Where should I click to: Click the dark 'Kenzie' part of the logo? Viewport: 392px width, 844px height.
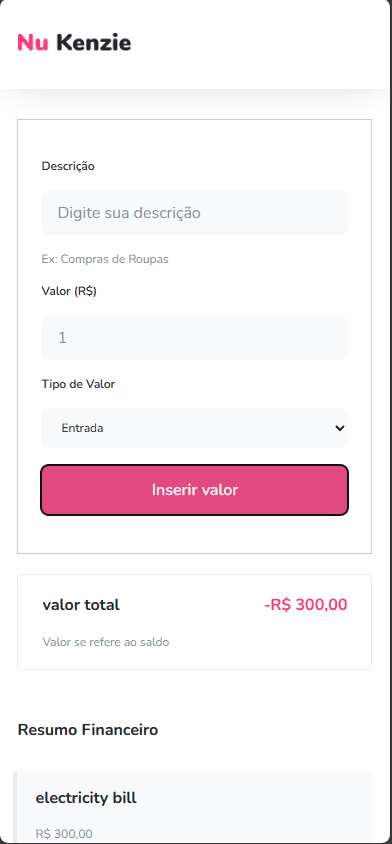94,43
